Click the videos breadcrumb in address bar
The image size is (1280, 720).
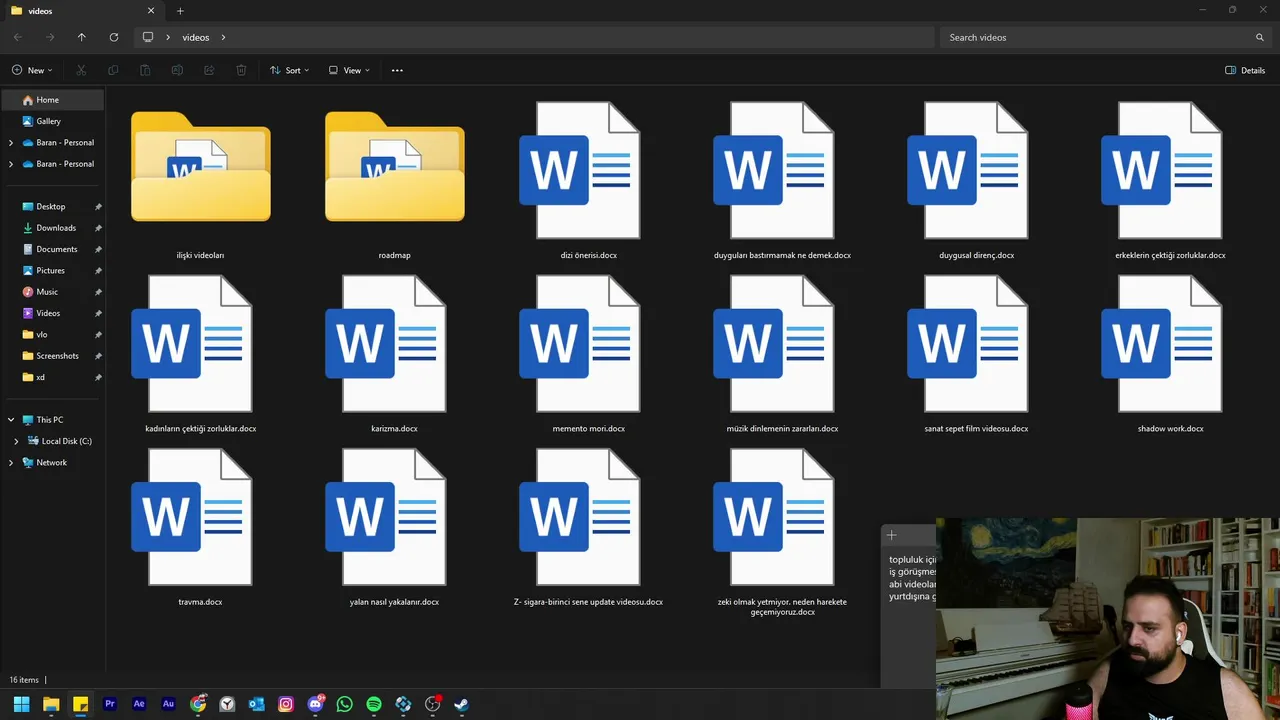pos(196,37)
